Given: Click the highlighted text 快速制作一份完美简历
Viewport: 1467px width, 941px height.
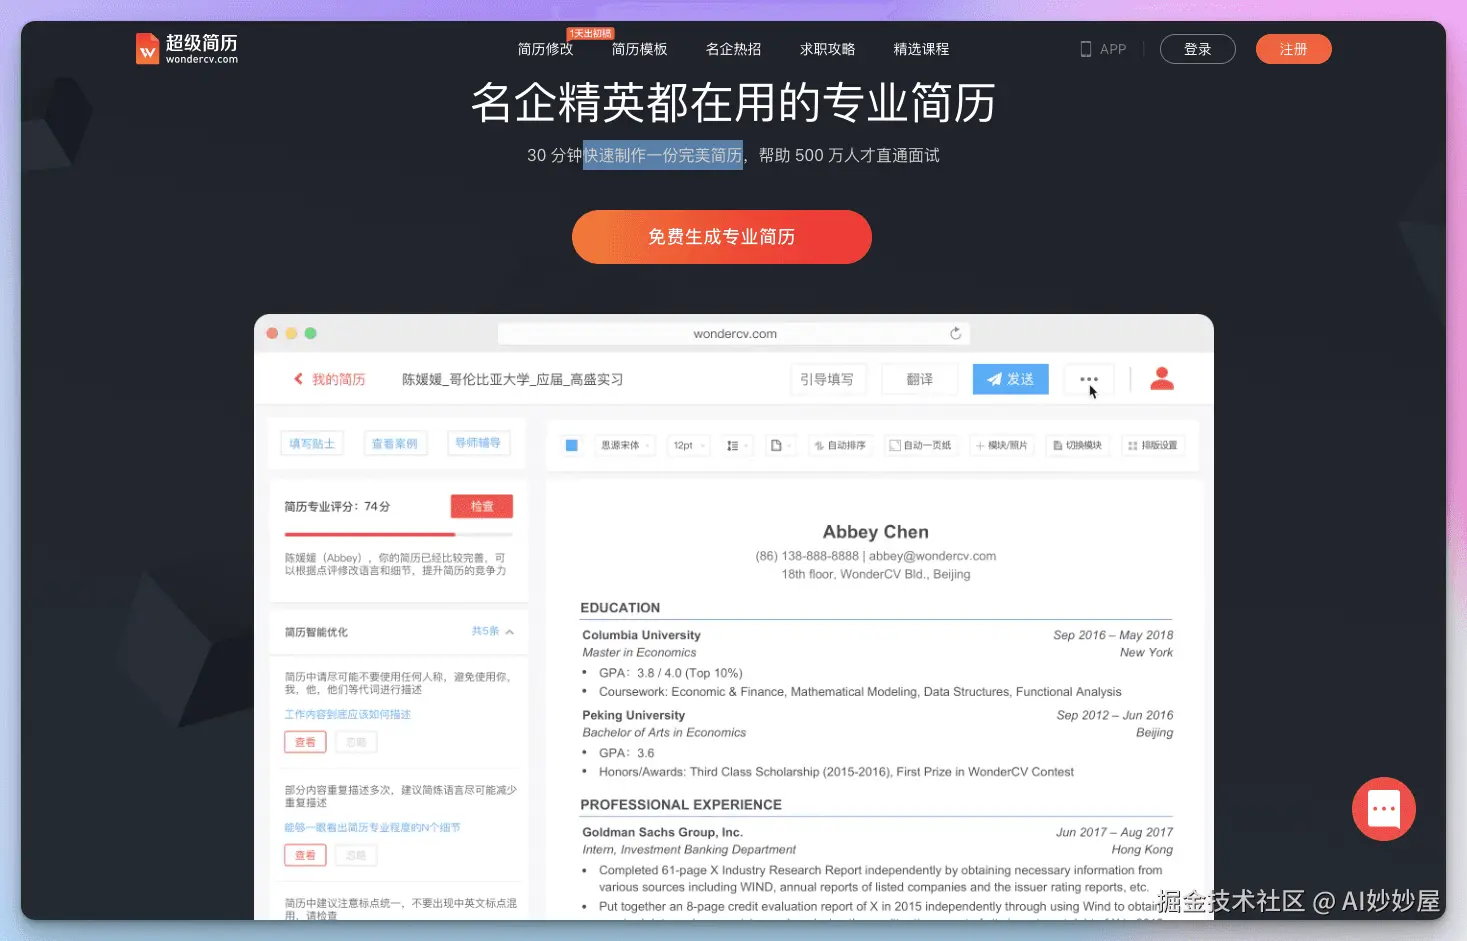Looking at the screenshot, I should (663, 155).
